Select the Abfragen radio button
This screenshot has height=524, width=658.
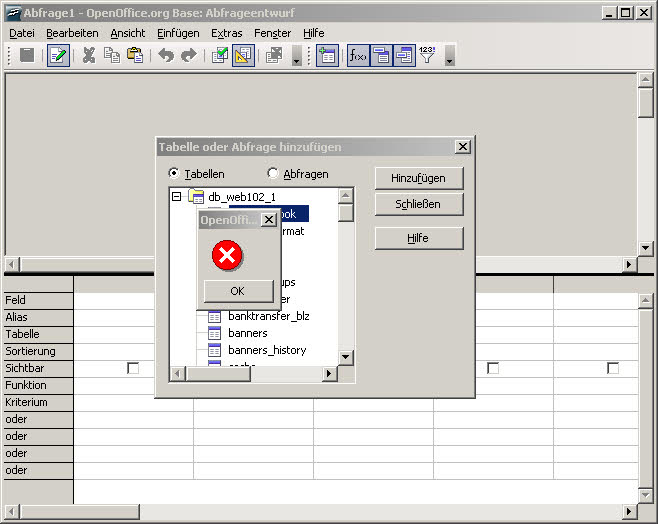click(273, 174)
